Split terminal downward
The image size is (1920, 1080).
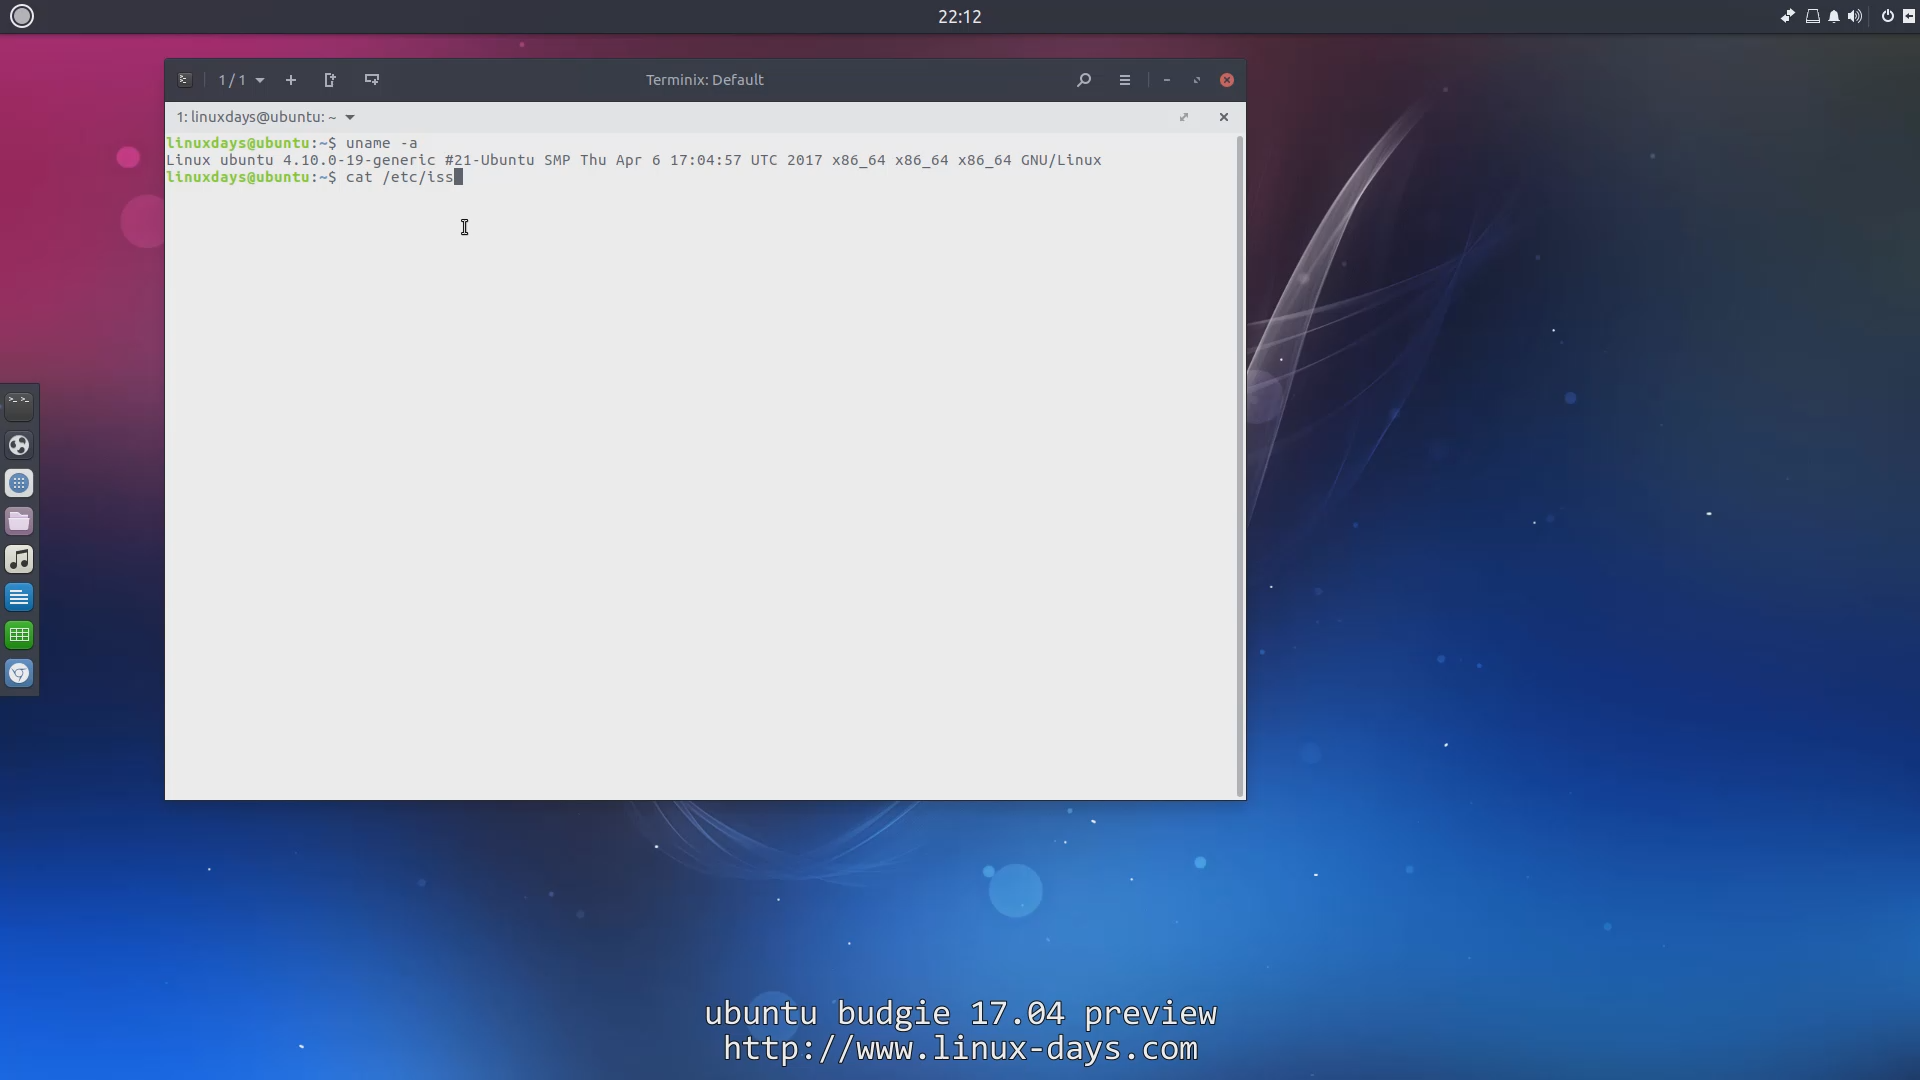coord(372,80)
